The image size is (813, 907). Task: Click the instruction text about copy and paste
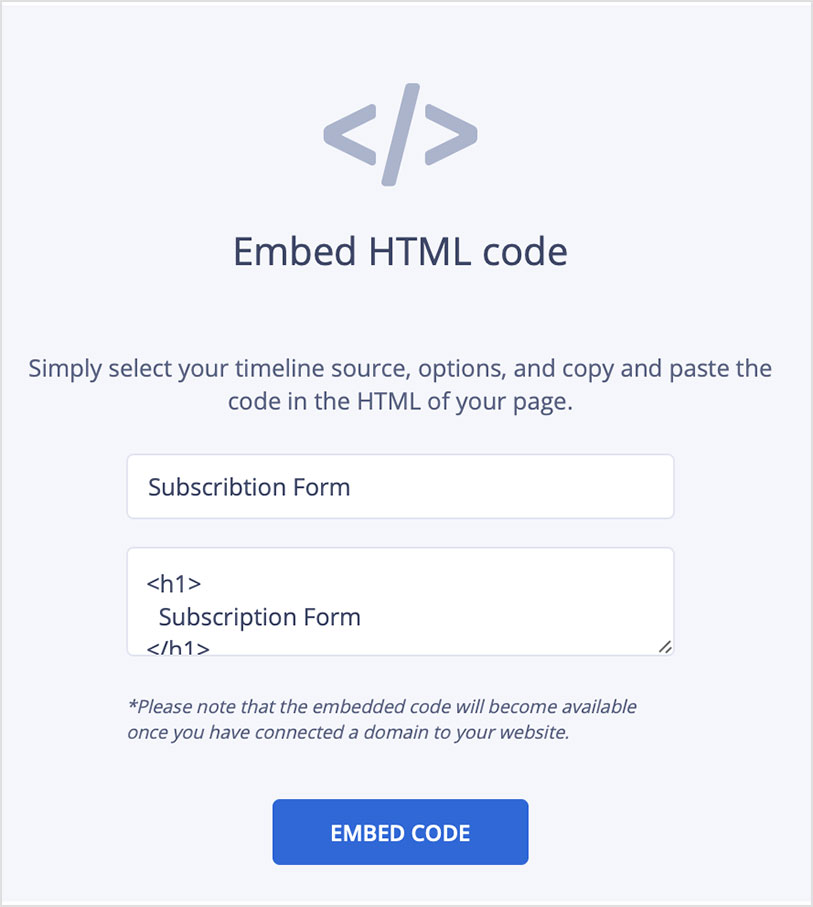[x=399, y=384]
